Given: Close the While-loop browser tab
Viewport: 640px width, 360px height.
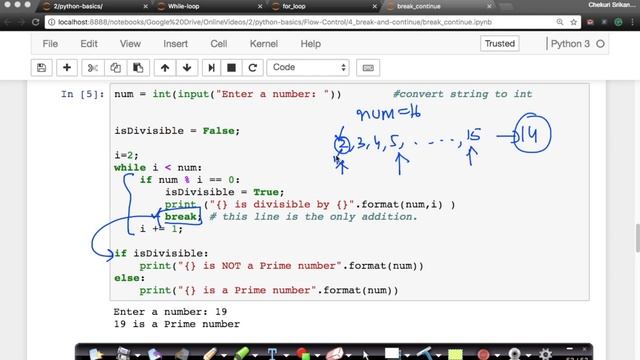Looking at the screenshot, I should 260,7.
